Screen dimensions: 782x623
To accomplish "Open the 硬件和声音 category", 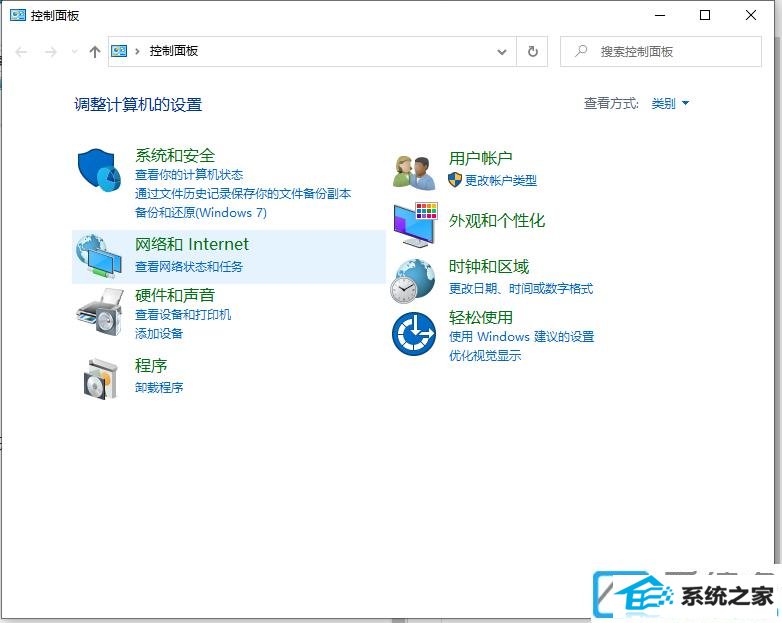I will 175,295.
